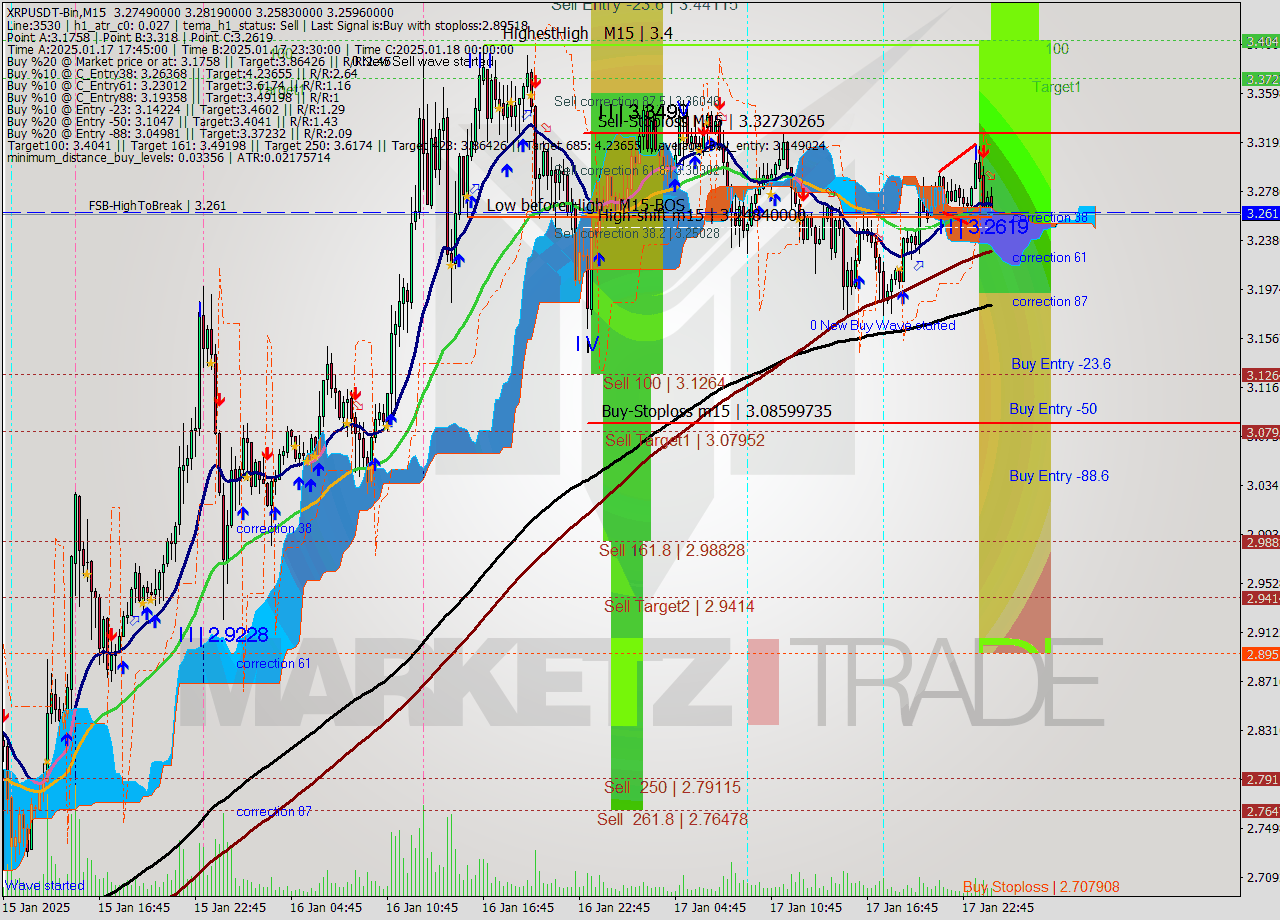Click the 3.034 price axis value

pyautogui.click(x=1262, y=486)
